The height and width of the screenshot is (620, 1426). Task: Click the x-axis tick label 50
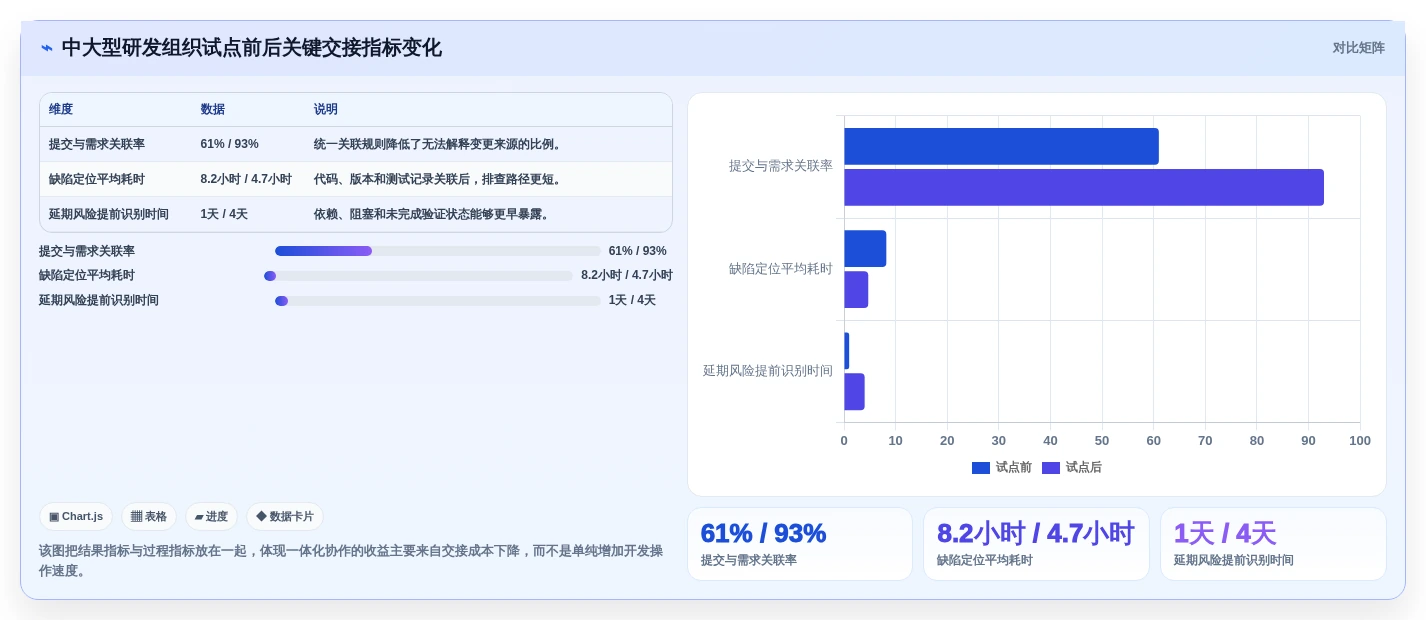click(x=1102, y=441)
